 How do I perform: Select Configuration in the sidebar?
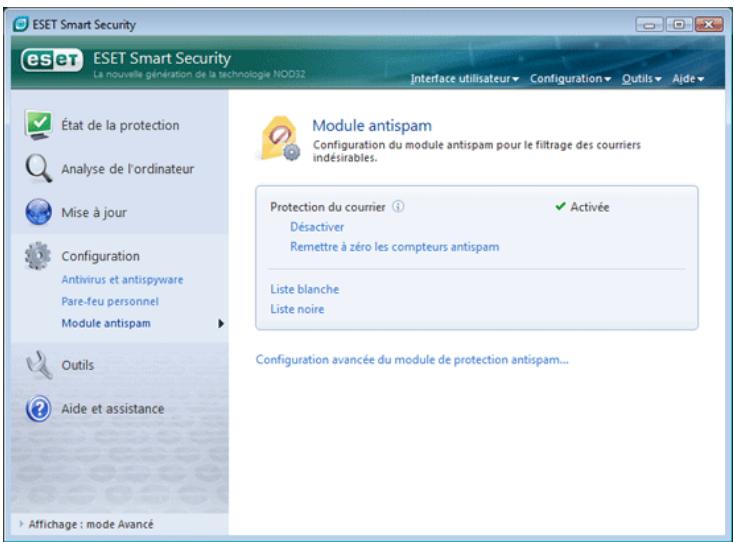101,256
